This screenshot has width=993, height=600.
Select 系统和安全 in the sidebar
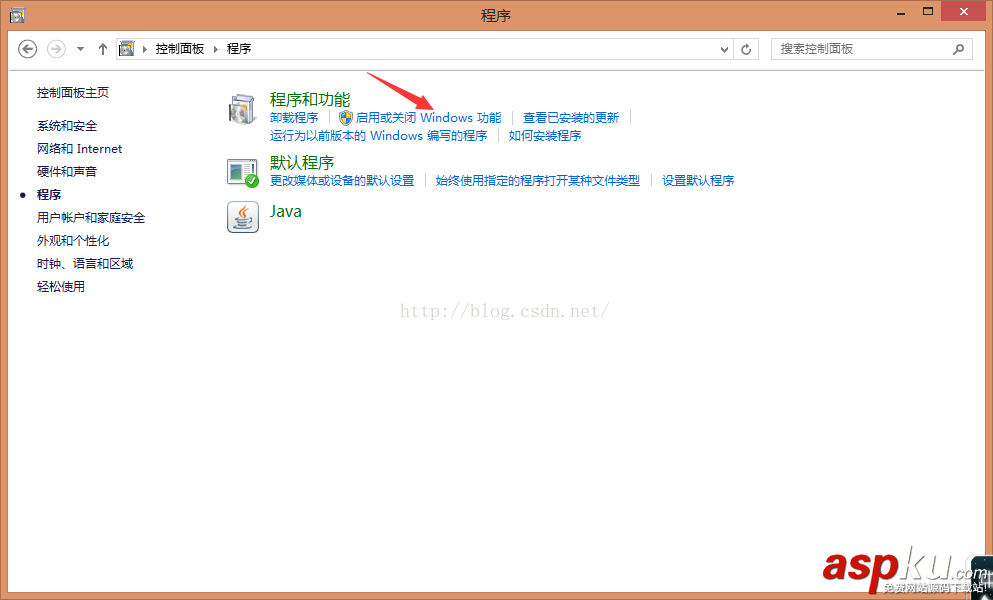(66, 125)
